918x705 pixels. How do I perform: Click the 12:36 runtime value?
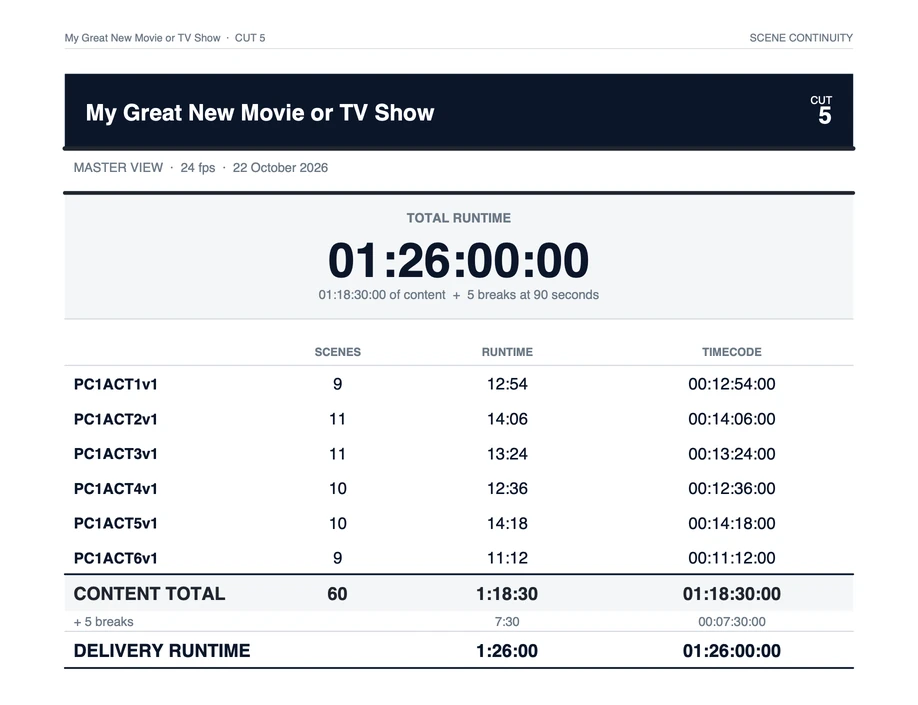[507, 488]
